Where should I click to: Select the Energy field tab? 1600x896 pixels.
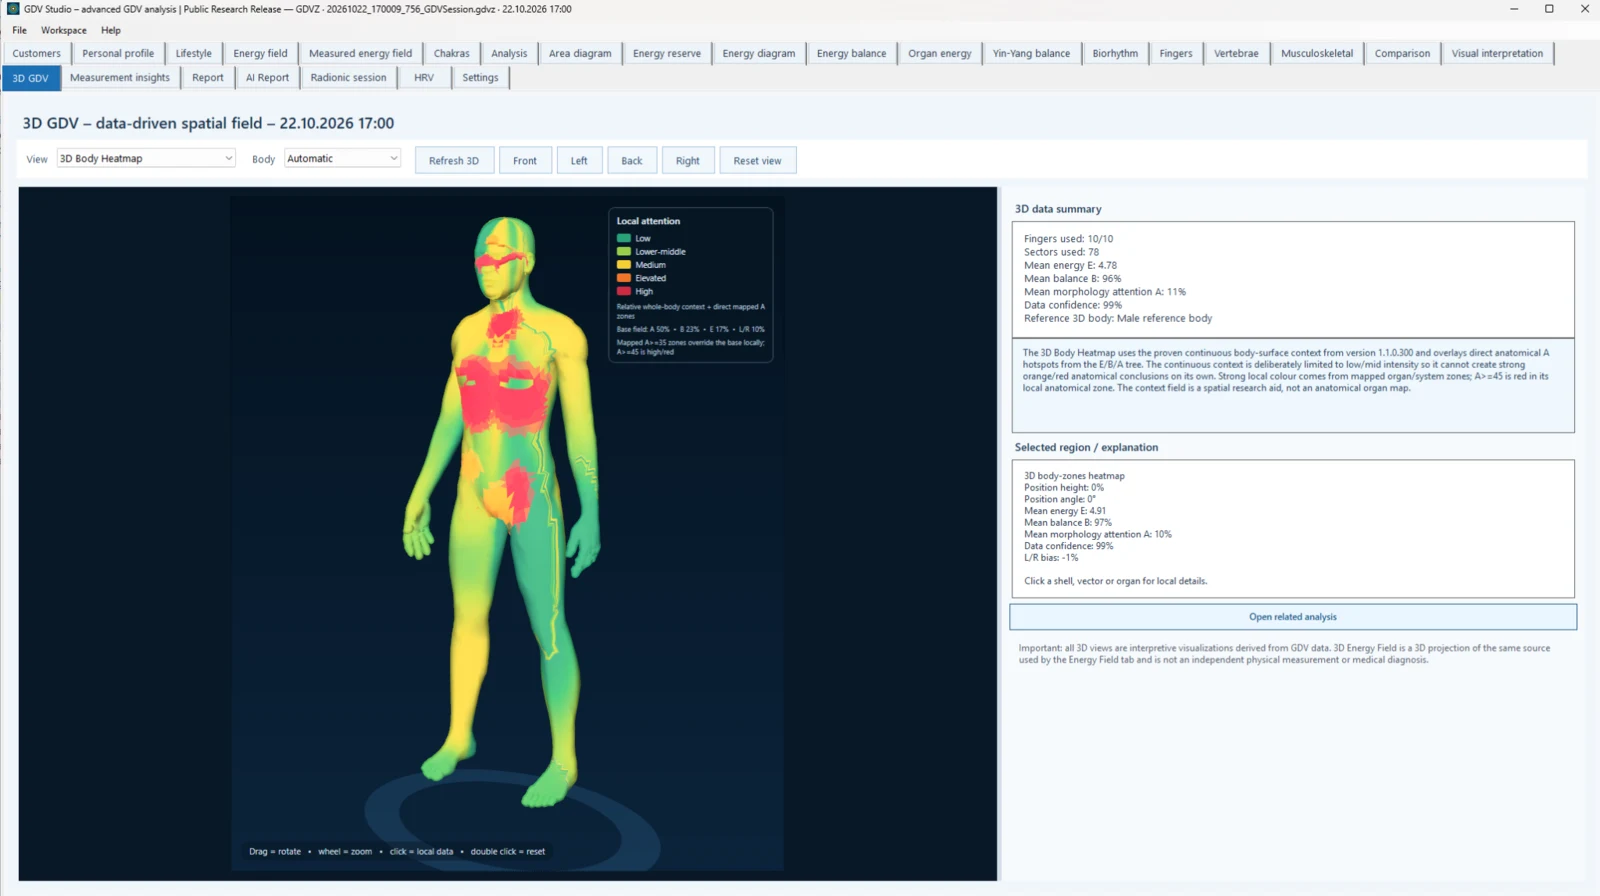[260, 53]
